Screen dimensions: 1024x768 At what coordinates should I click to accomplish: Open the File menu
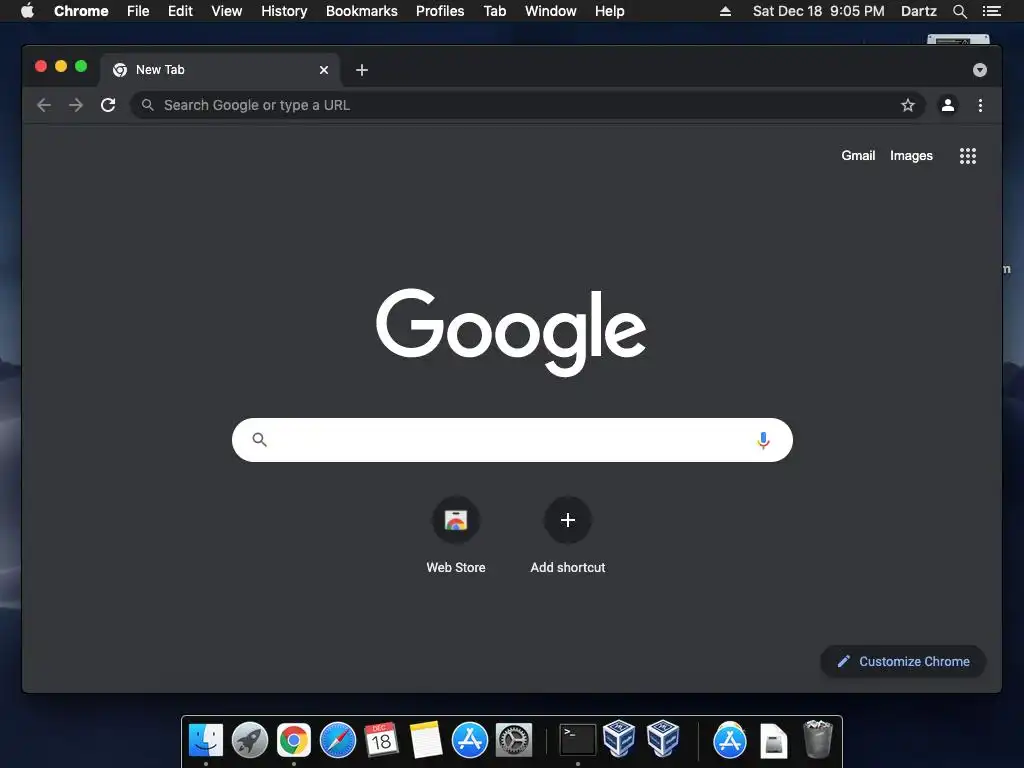[138, 11]
